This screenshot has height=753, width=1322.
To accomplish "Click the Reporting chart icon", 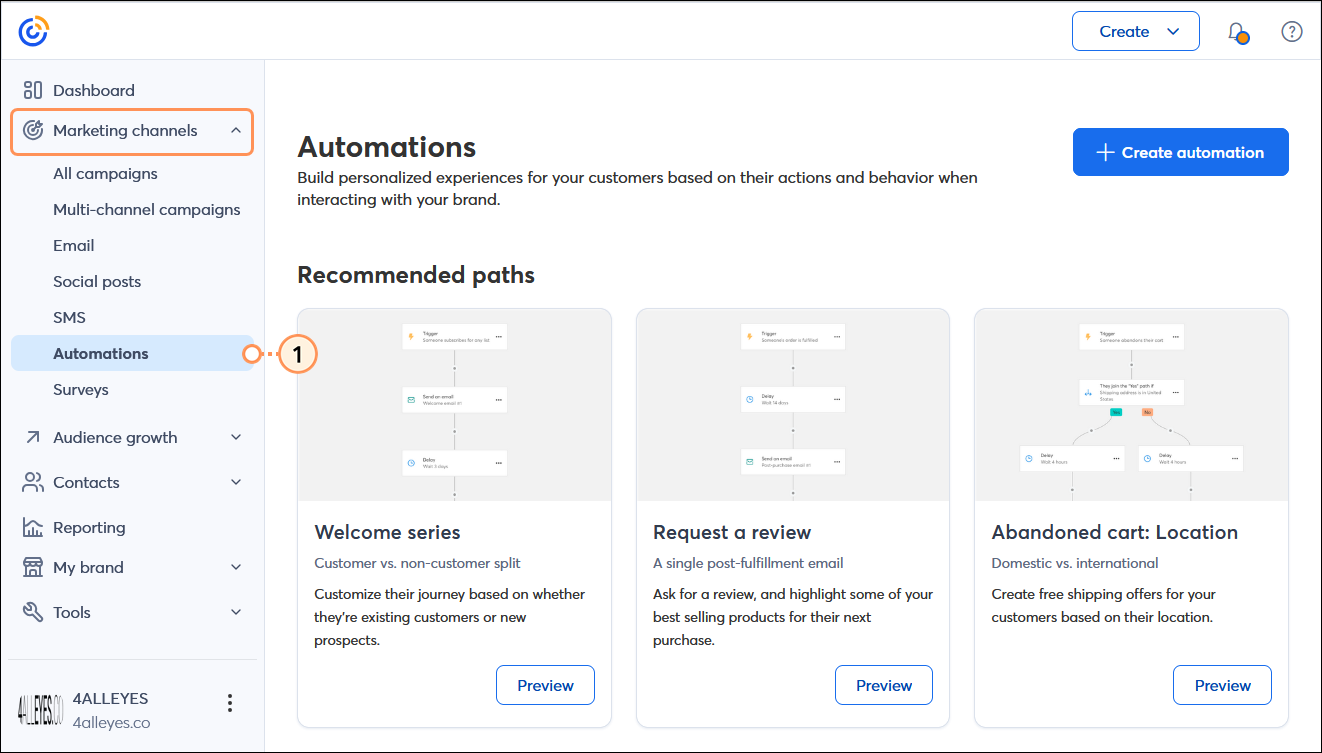I will (33, 528).
